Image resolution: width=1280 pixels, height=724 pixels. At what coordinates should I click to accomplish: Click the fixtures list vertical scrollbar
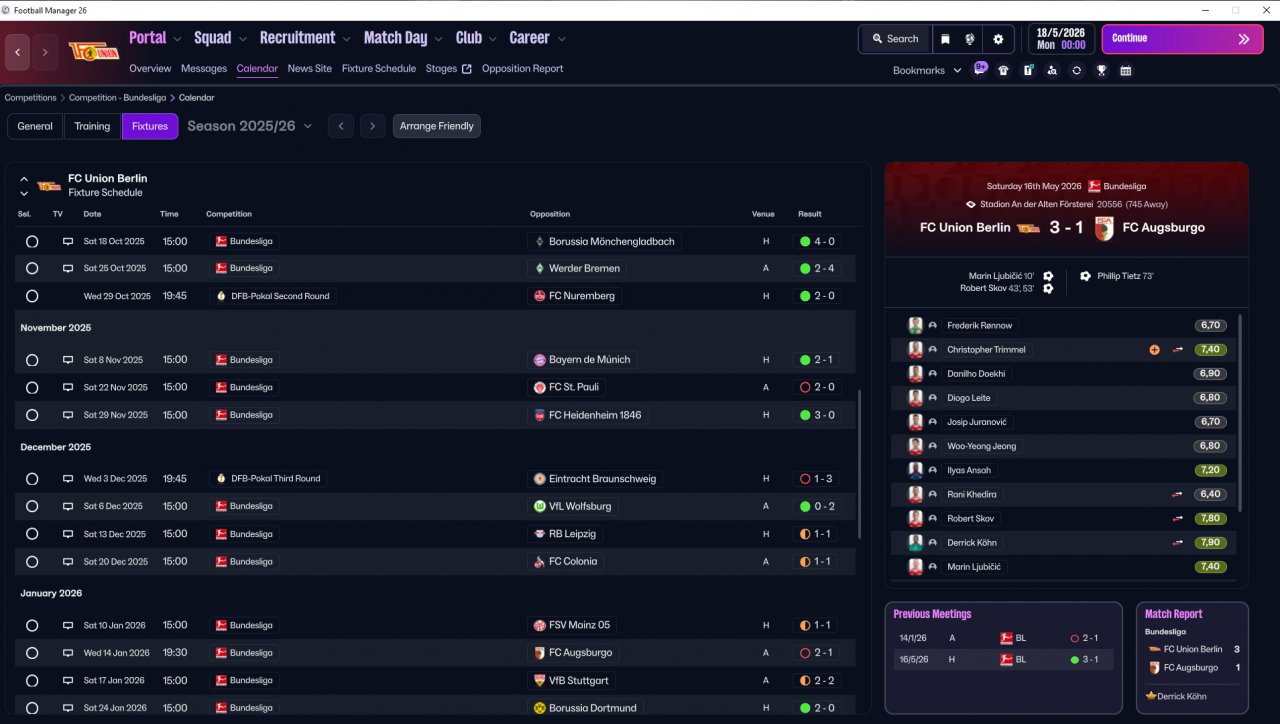pyautogui.click(x=859, y=465)
